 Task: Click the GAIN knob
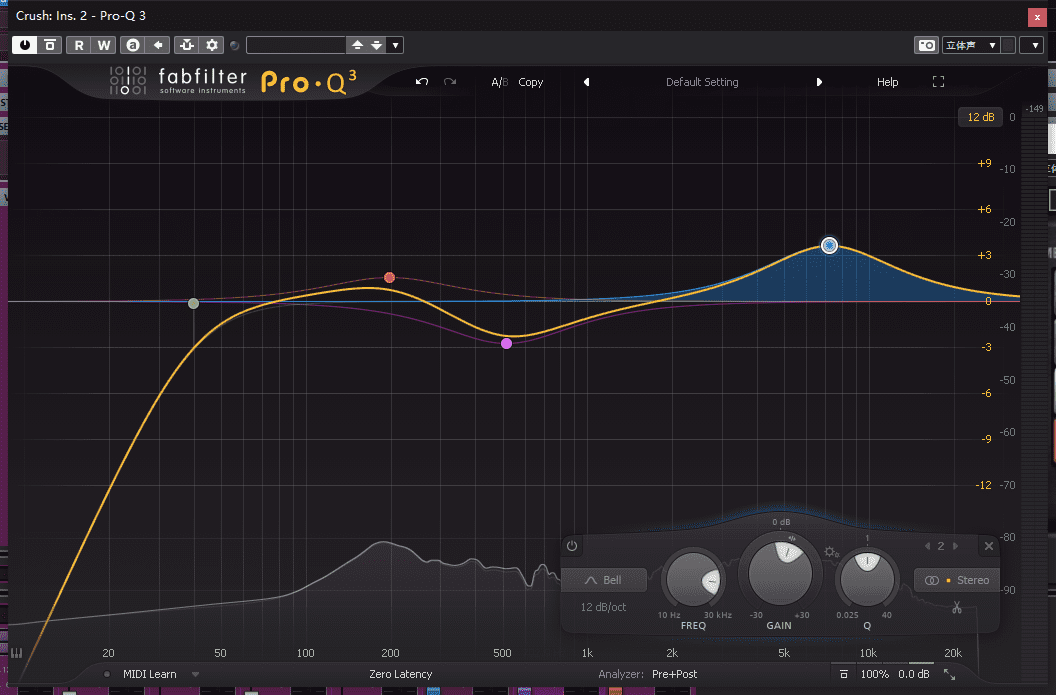click(780, 573)
